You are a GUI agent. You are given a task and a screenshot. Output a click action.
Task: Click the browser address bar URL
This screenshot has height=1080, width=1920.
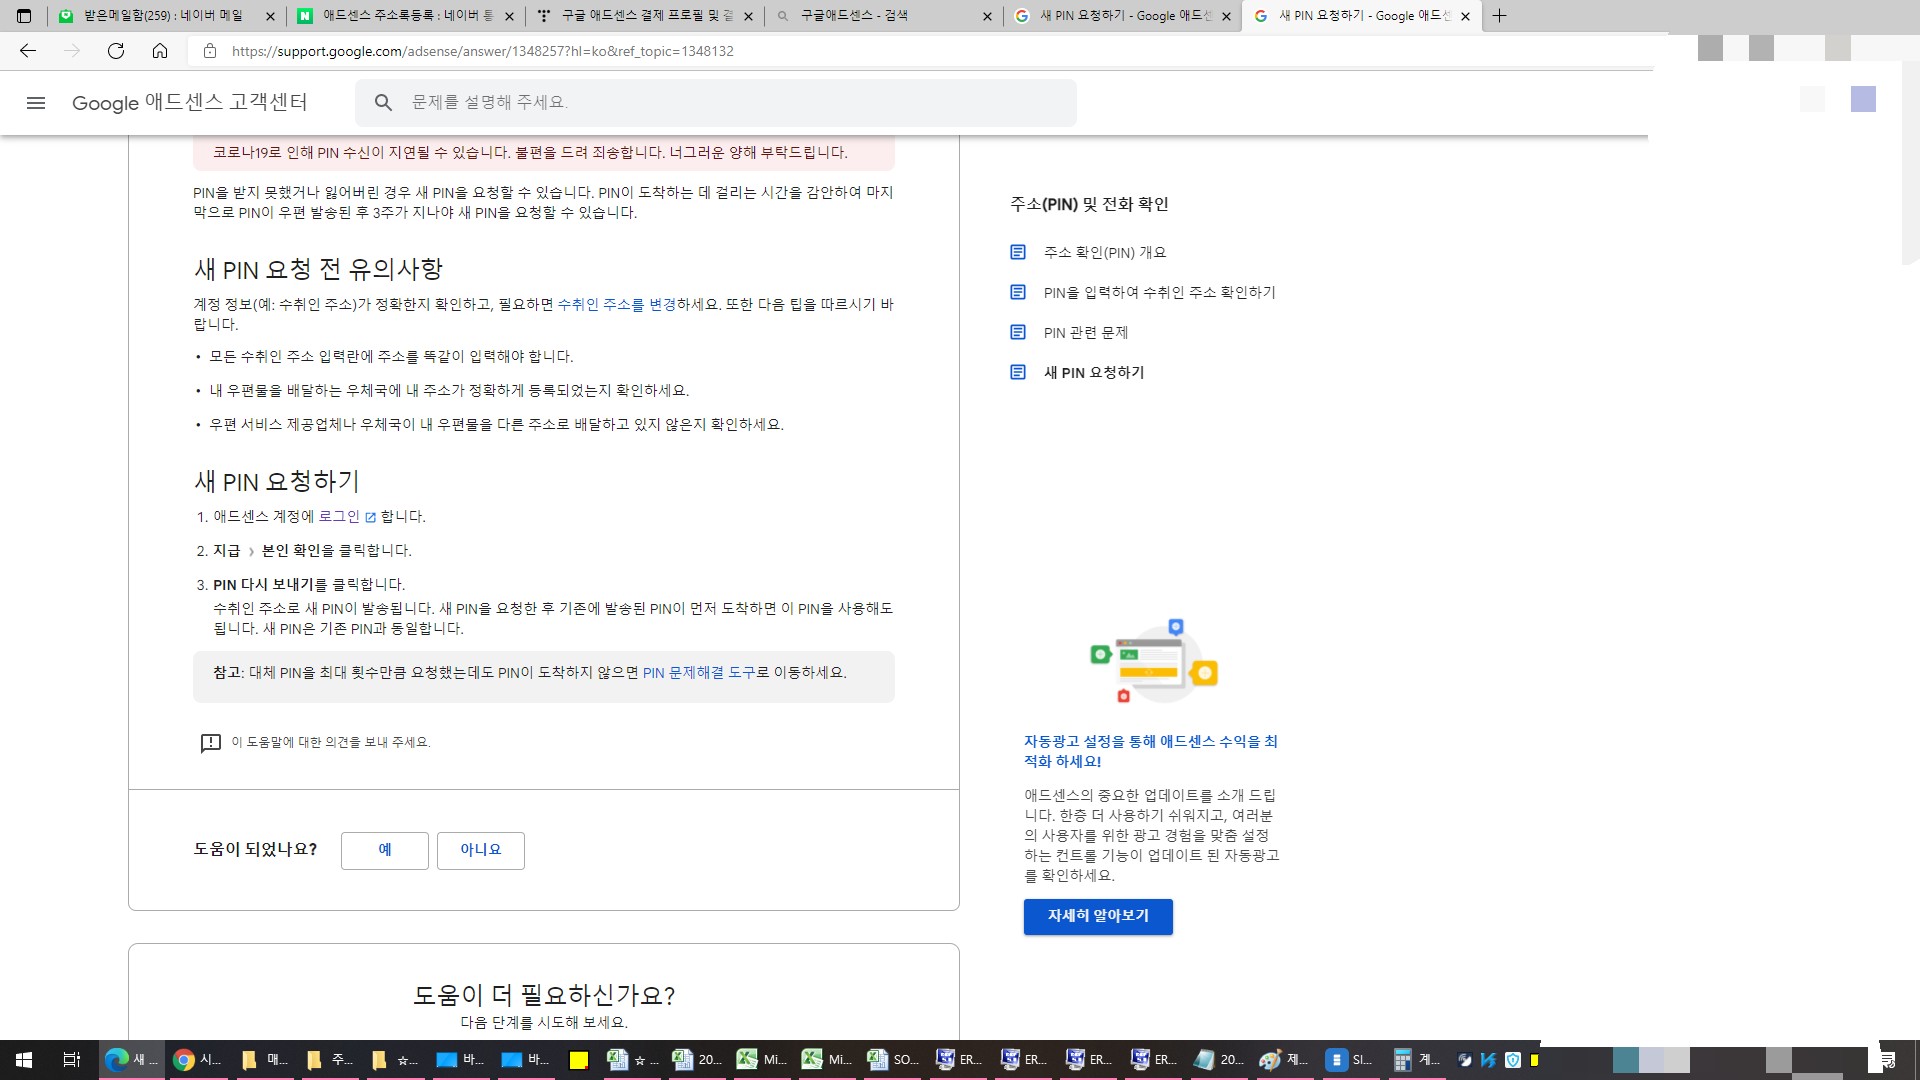point(483,51)
